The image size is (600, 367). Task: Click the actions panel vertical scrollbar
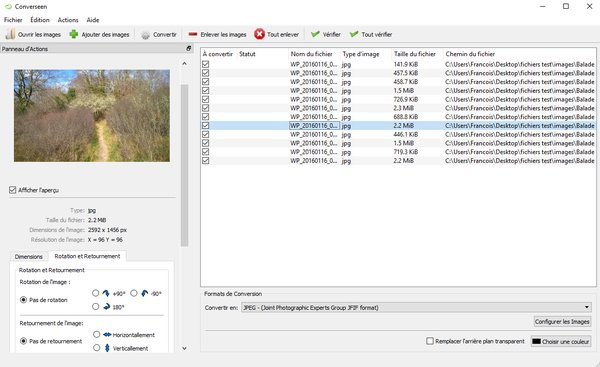pyautogui.click(x=184, y=165)
